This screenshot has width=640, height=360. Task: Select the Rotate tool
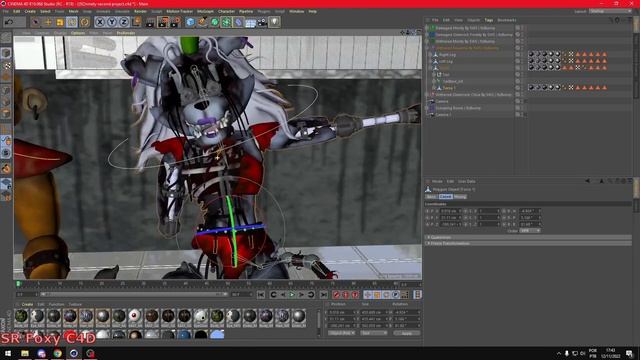(84, 22)
